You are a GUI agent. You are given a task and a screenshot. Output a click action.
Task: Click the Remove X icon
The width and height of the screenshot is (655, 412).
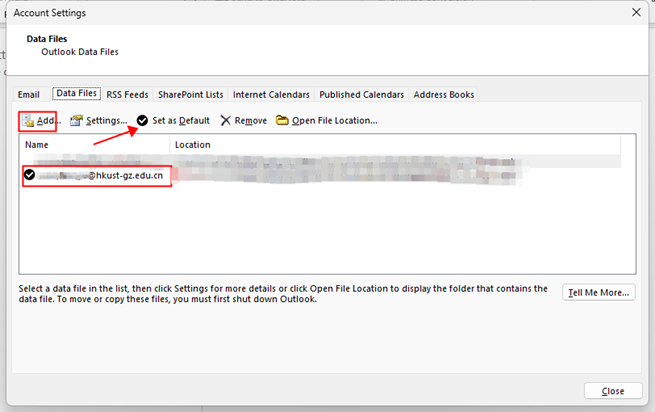[226, 121]
